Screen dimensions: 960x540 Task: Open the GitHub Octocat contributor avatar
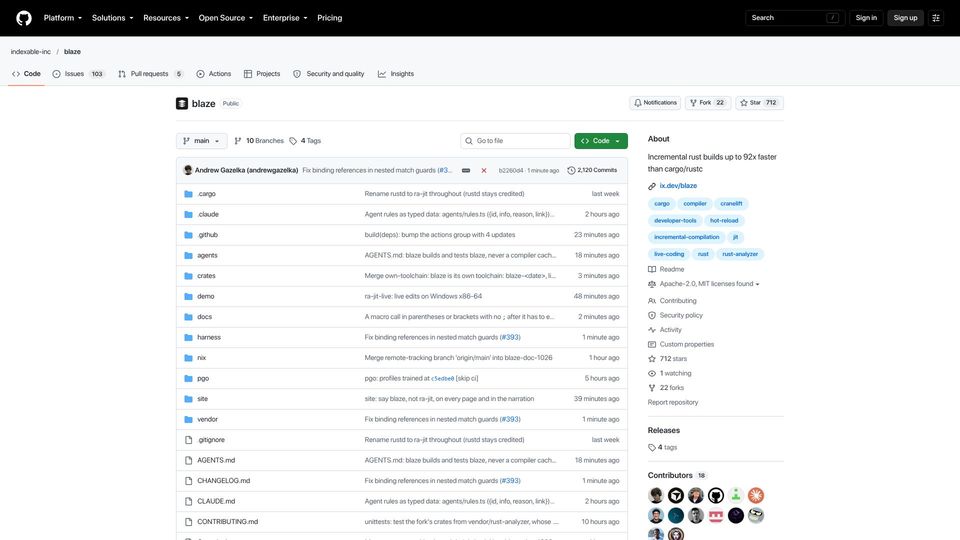[716, 495]
